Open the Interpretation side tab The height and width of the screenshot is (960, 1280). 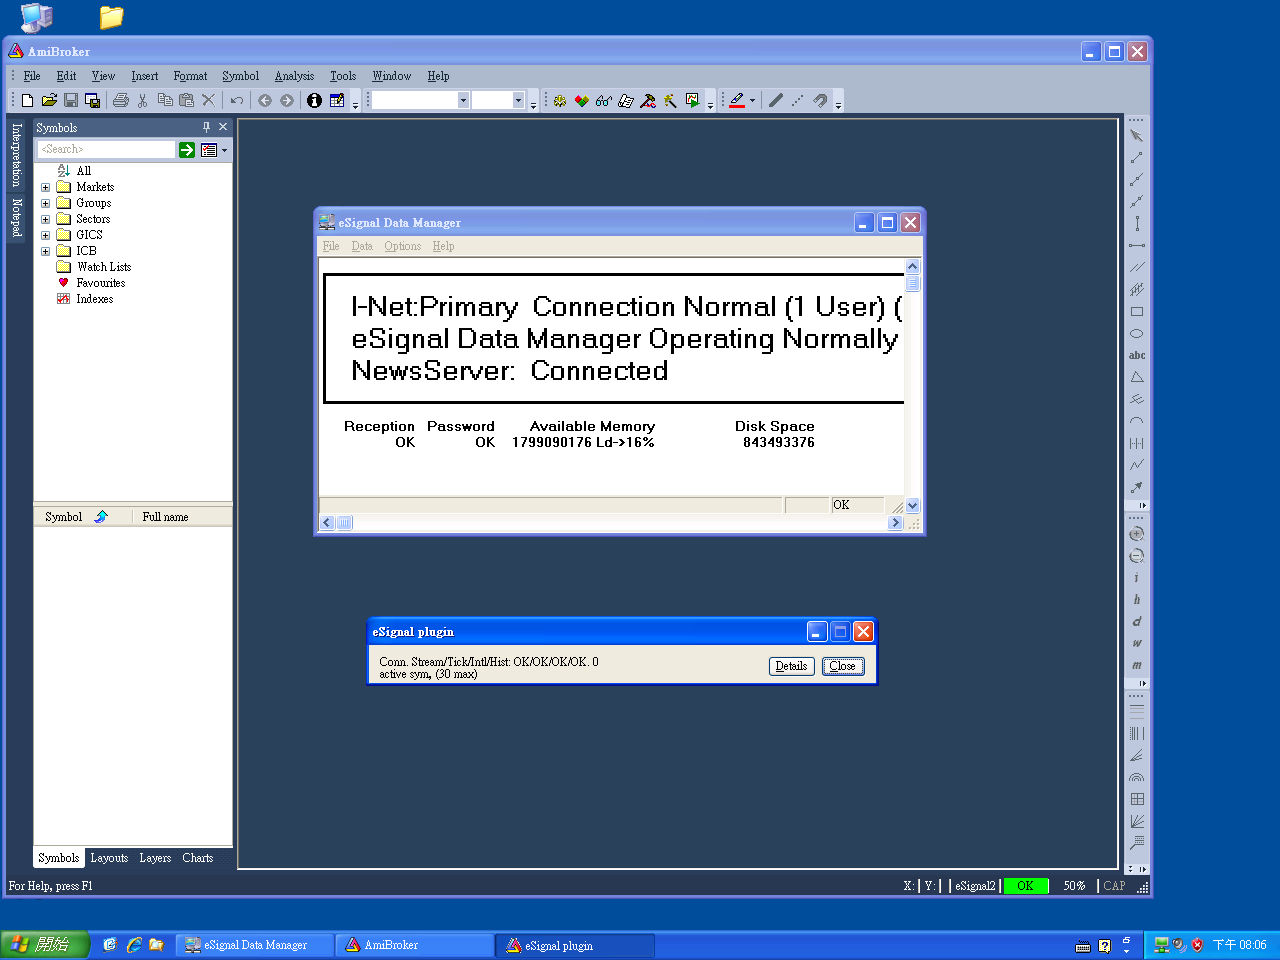(x=16, y=155)
